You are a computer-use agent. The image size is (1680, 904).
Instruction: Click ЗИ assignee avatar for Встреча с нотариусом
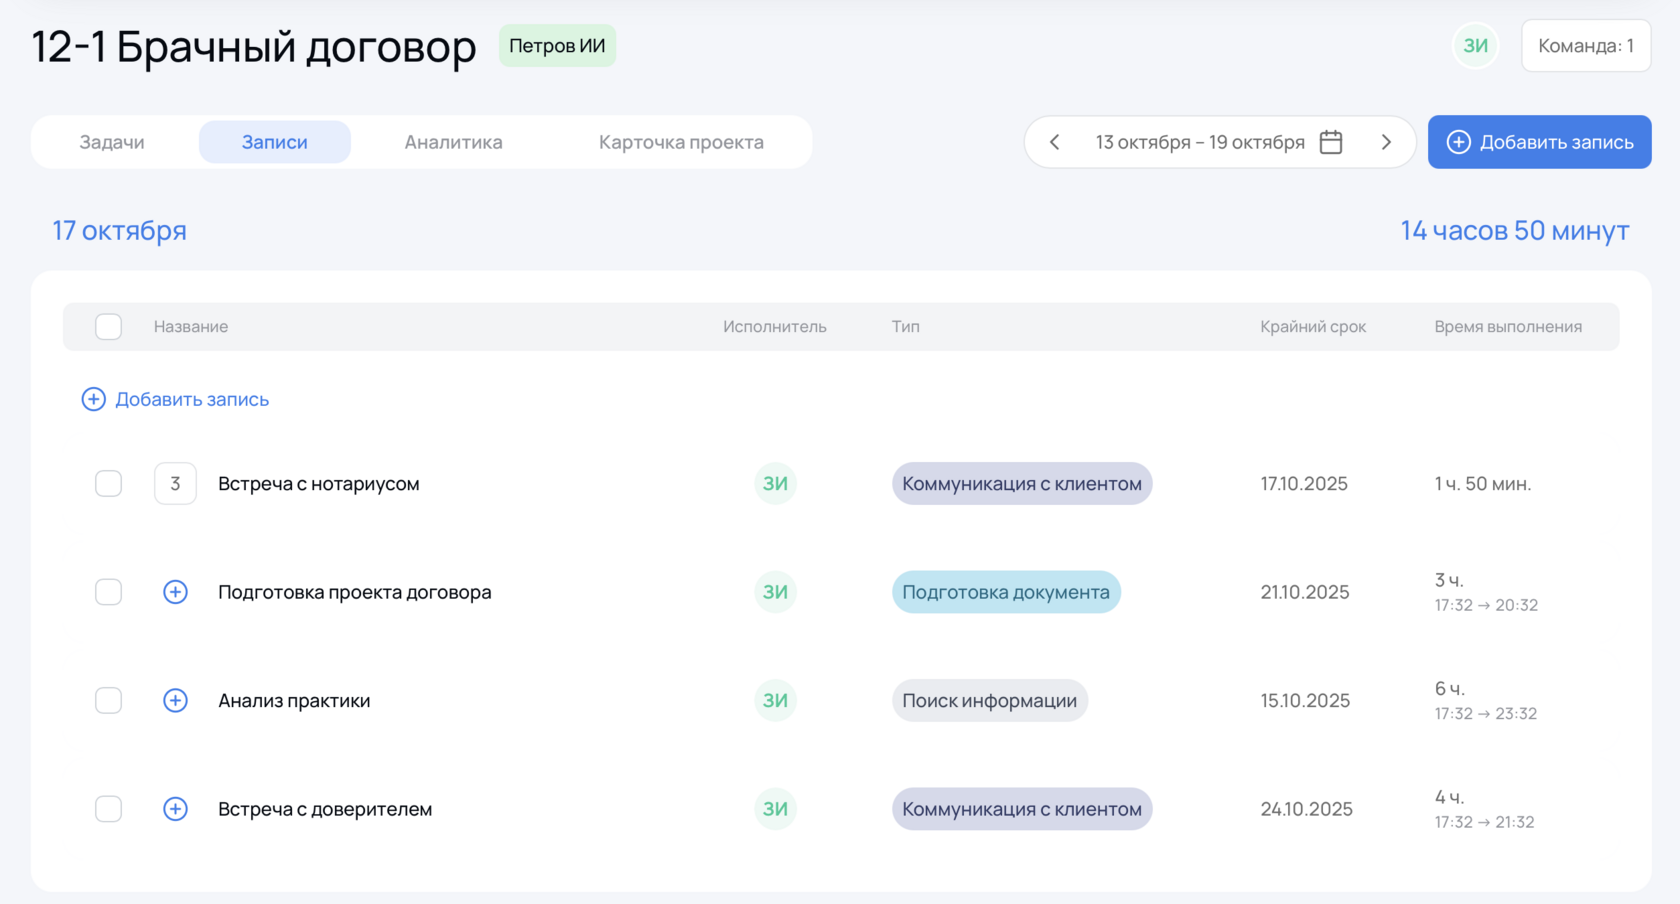pyautogui.click(x=775, y=484)
